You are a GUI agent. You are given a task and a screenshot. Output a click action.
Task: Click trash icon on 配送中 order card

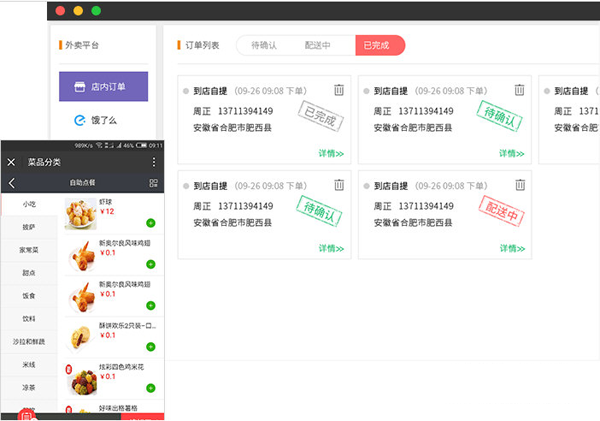[x=520, y=185]
